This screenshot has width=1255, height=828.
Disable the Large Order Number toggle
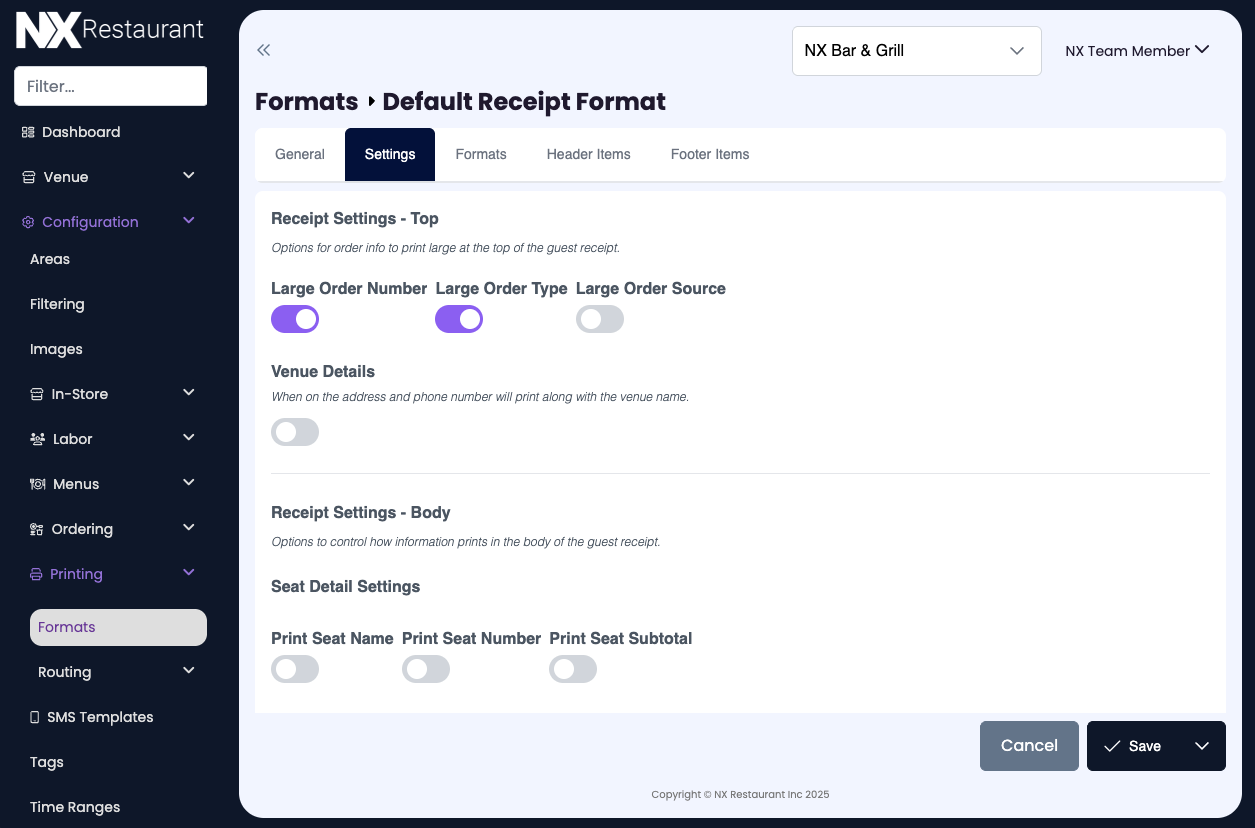click(295, 318)
